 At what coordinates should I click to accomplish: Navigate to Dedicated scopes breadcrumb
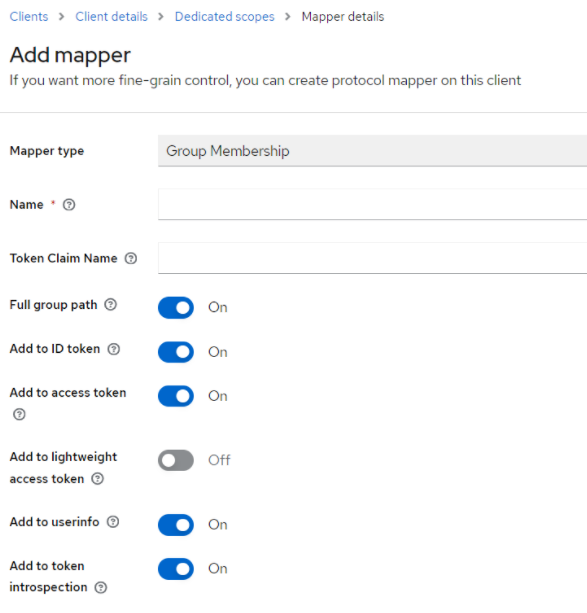(224, 17)
